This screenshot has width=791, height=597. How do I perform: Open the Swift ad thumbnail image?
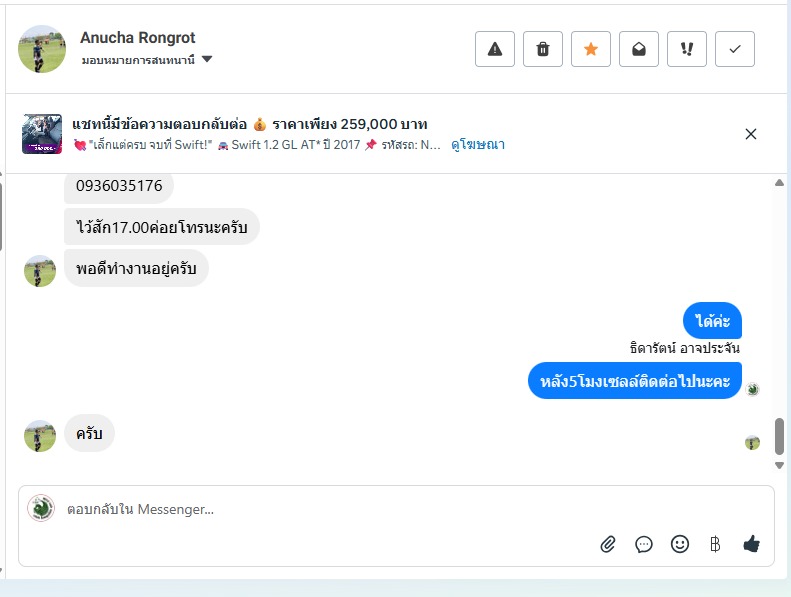tap(42, 134)
